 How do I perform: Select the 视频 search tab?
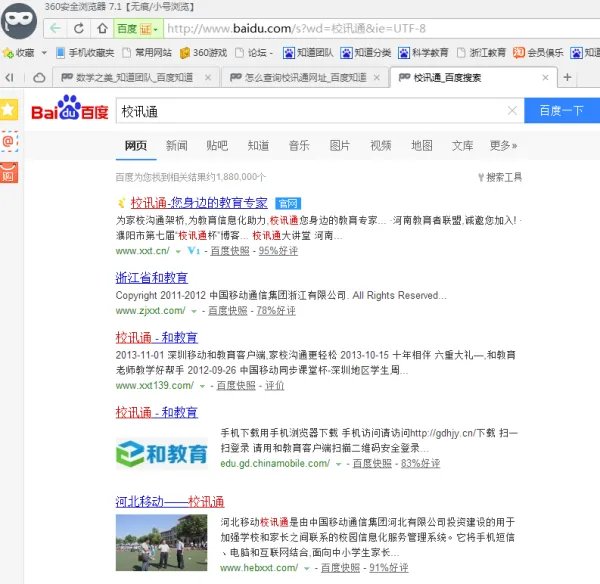[381, 145]
